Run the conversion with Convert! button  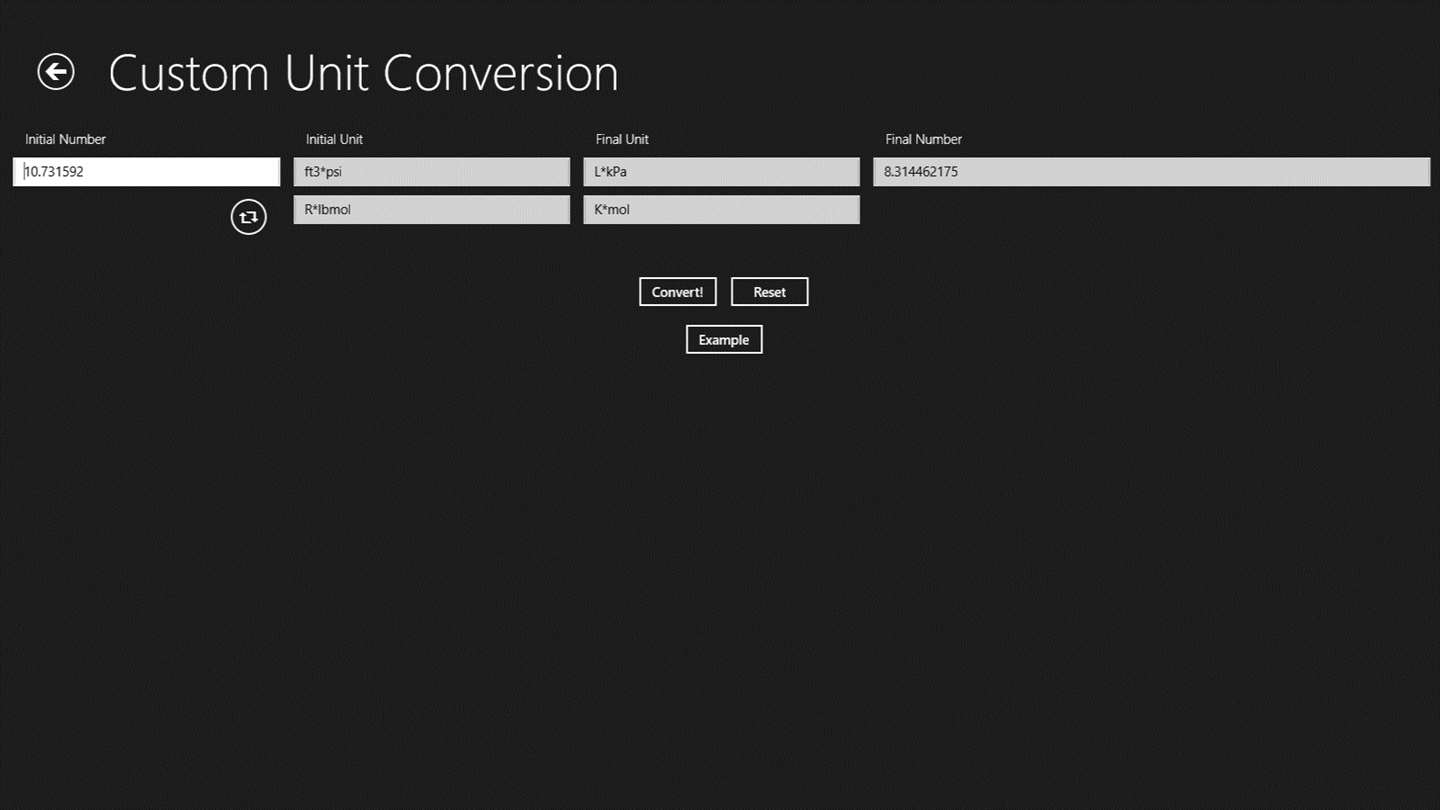[678, 292]
